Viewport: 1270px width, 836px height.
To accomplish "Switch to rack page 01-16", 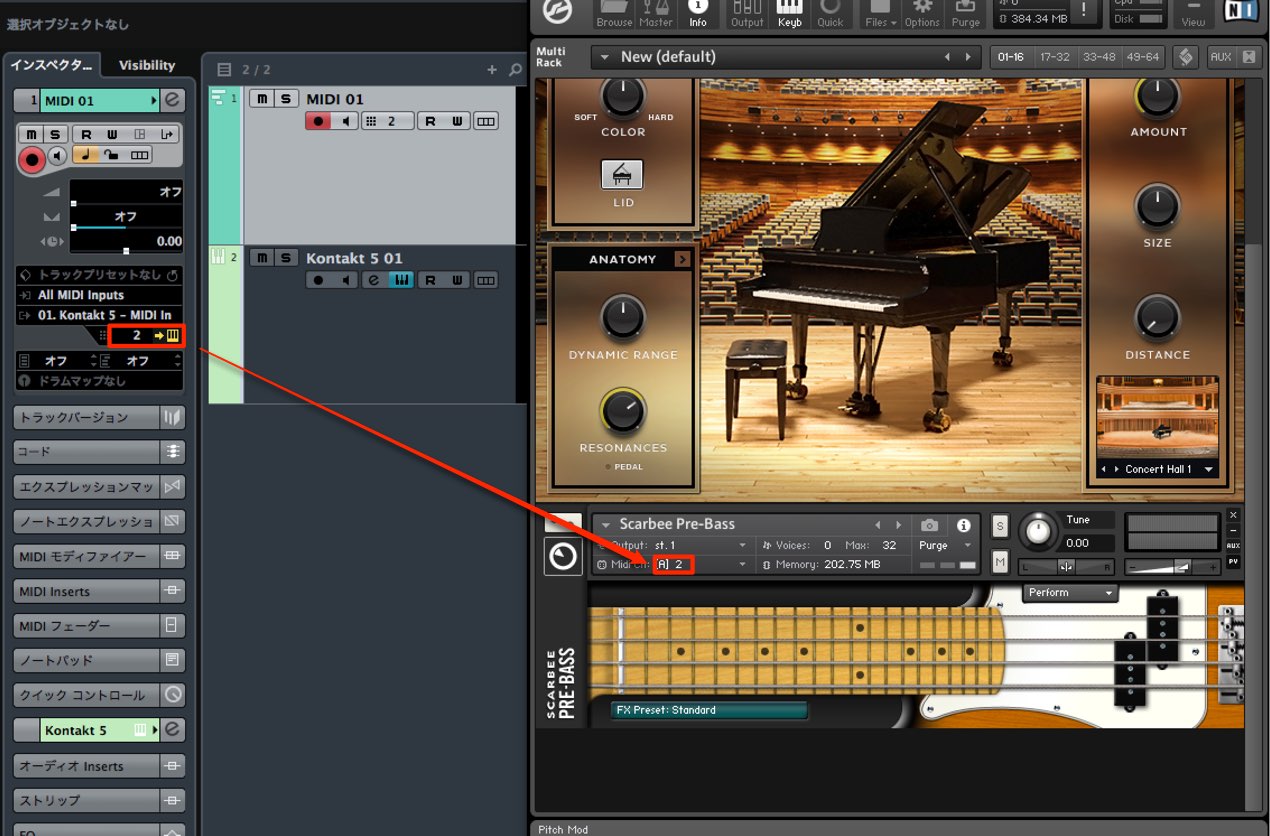I will (x=1012, y=57).
